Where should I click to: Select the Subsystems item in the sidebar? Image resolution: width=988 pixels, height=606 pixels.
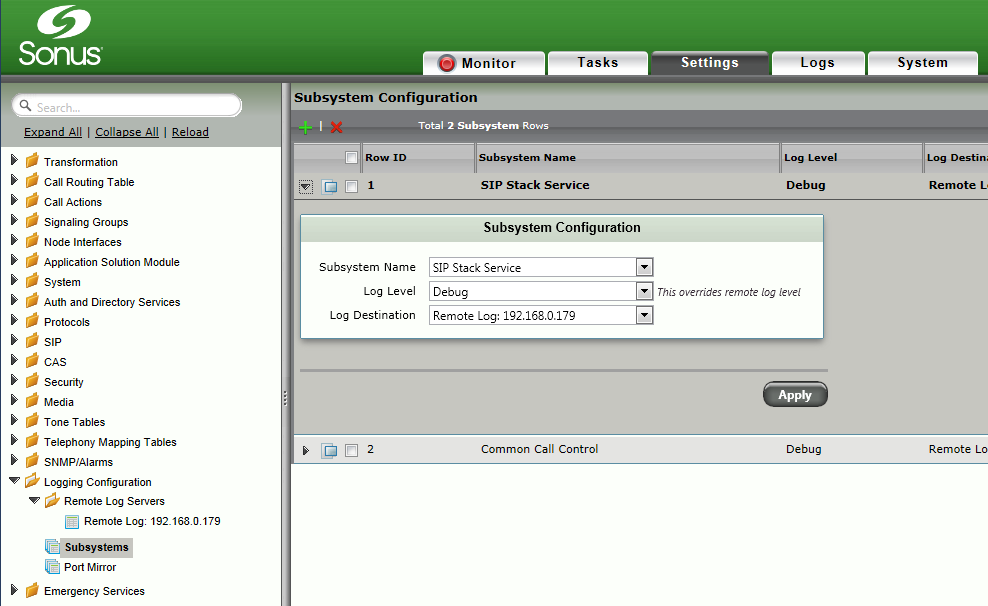pos(96,547)
